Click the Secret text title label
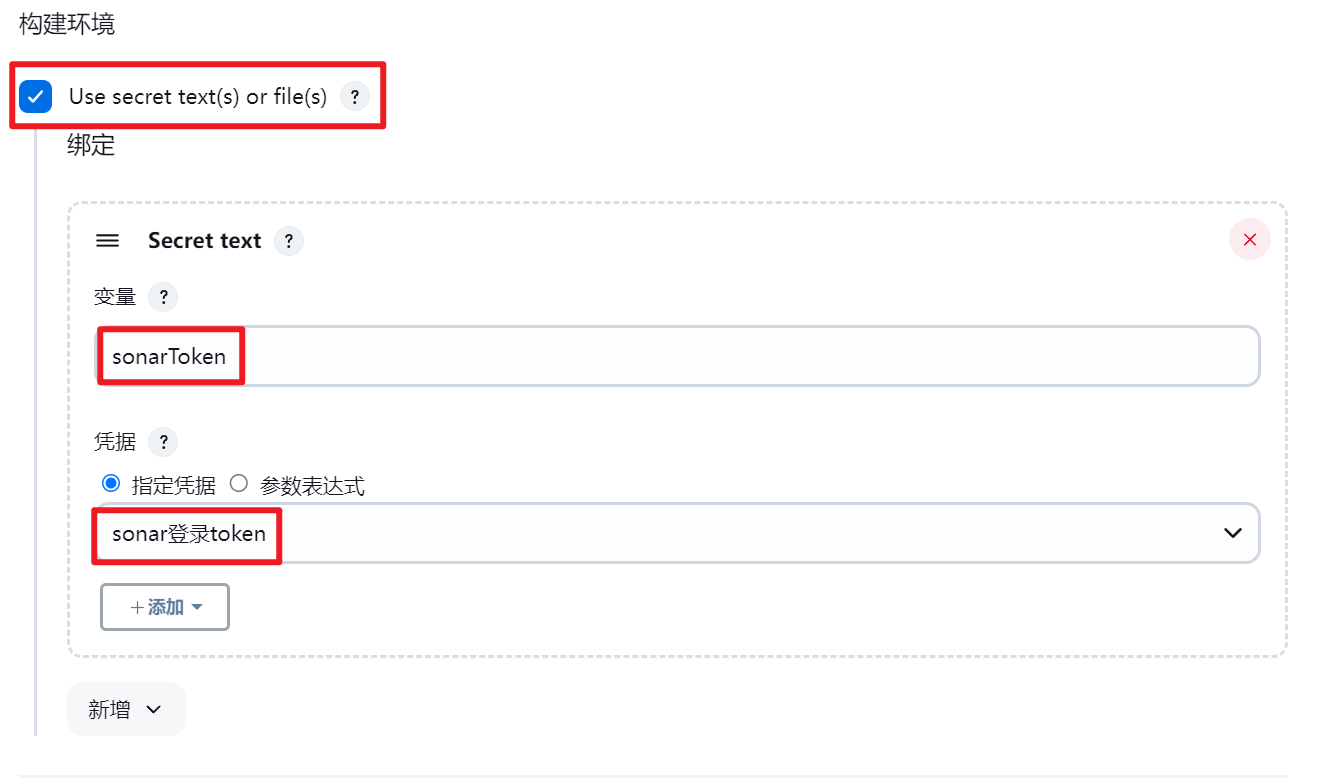Screen dimensions: 1318x784 [204, 241]
